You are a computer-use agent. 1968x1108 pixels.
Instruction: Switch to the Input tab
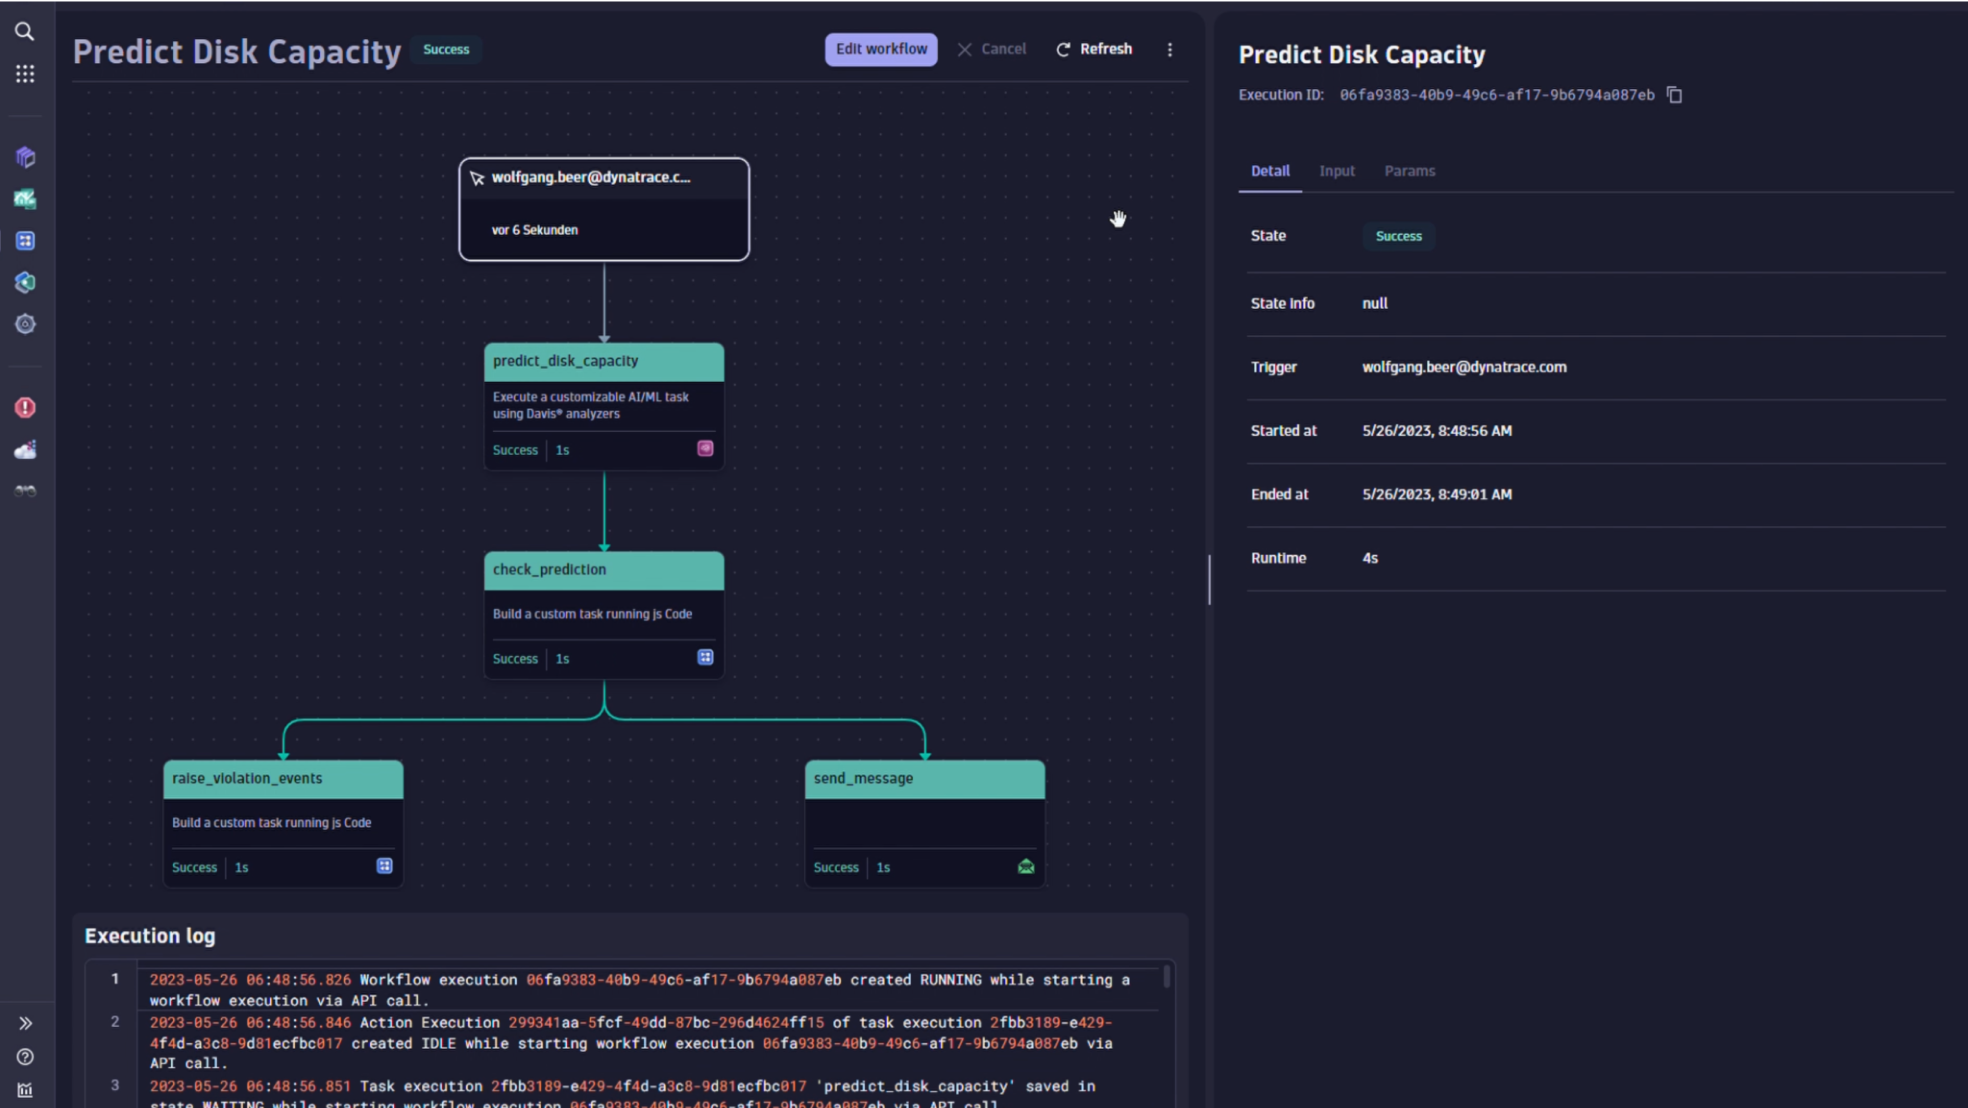coord(1337,171)
